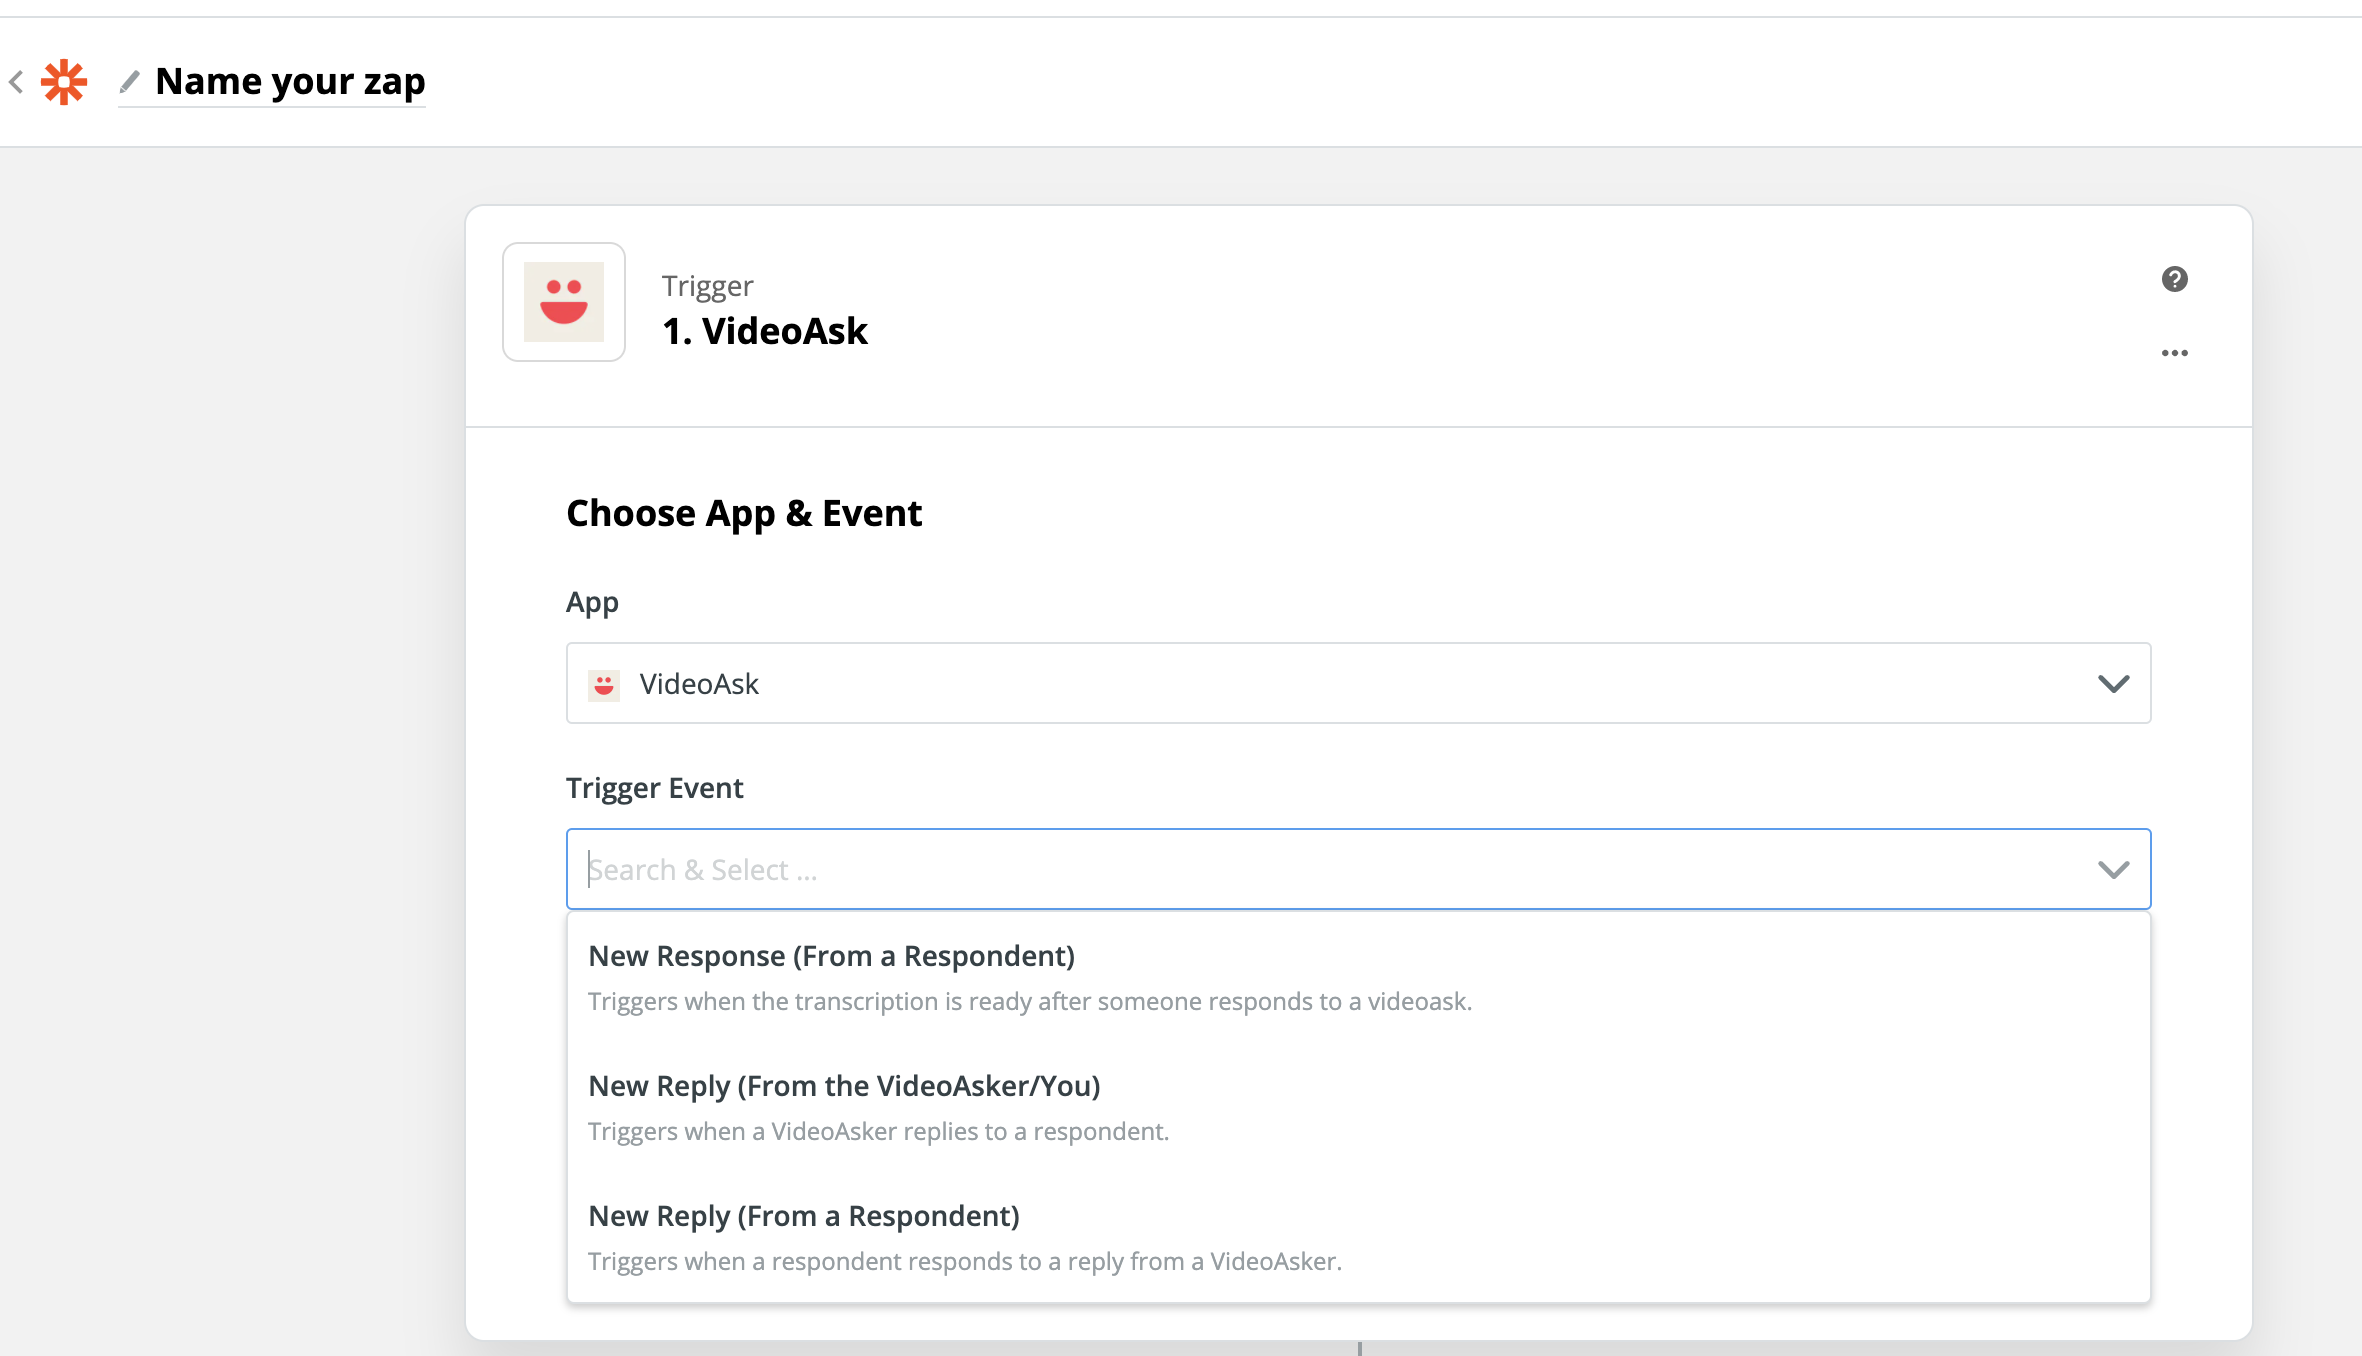Click the 1. VideoAsk step heading

[x=765, y=331]
